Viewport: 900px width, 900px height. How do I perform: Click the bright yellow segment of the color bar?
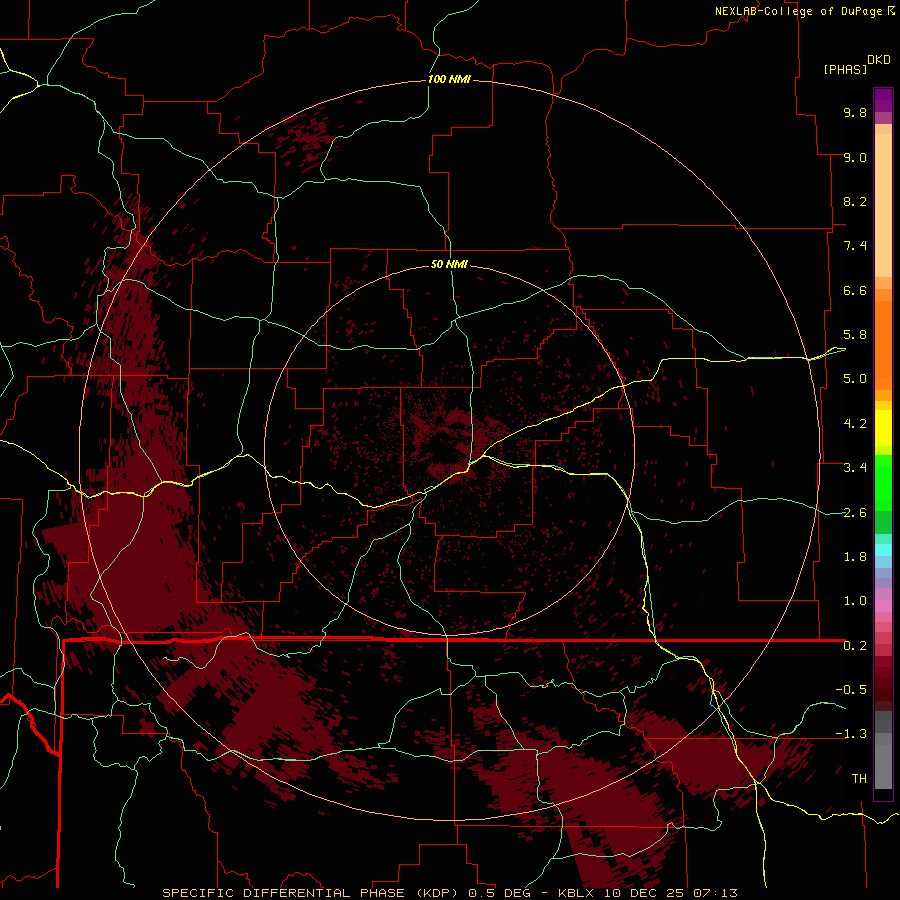[883, 428]
